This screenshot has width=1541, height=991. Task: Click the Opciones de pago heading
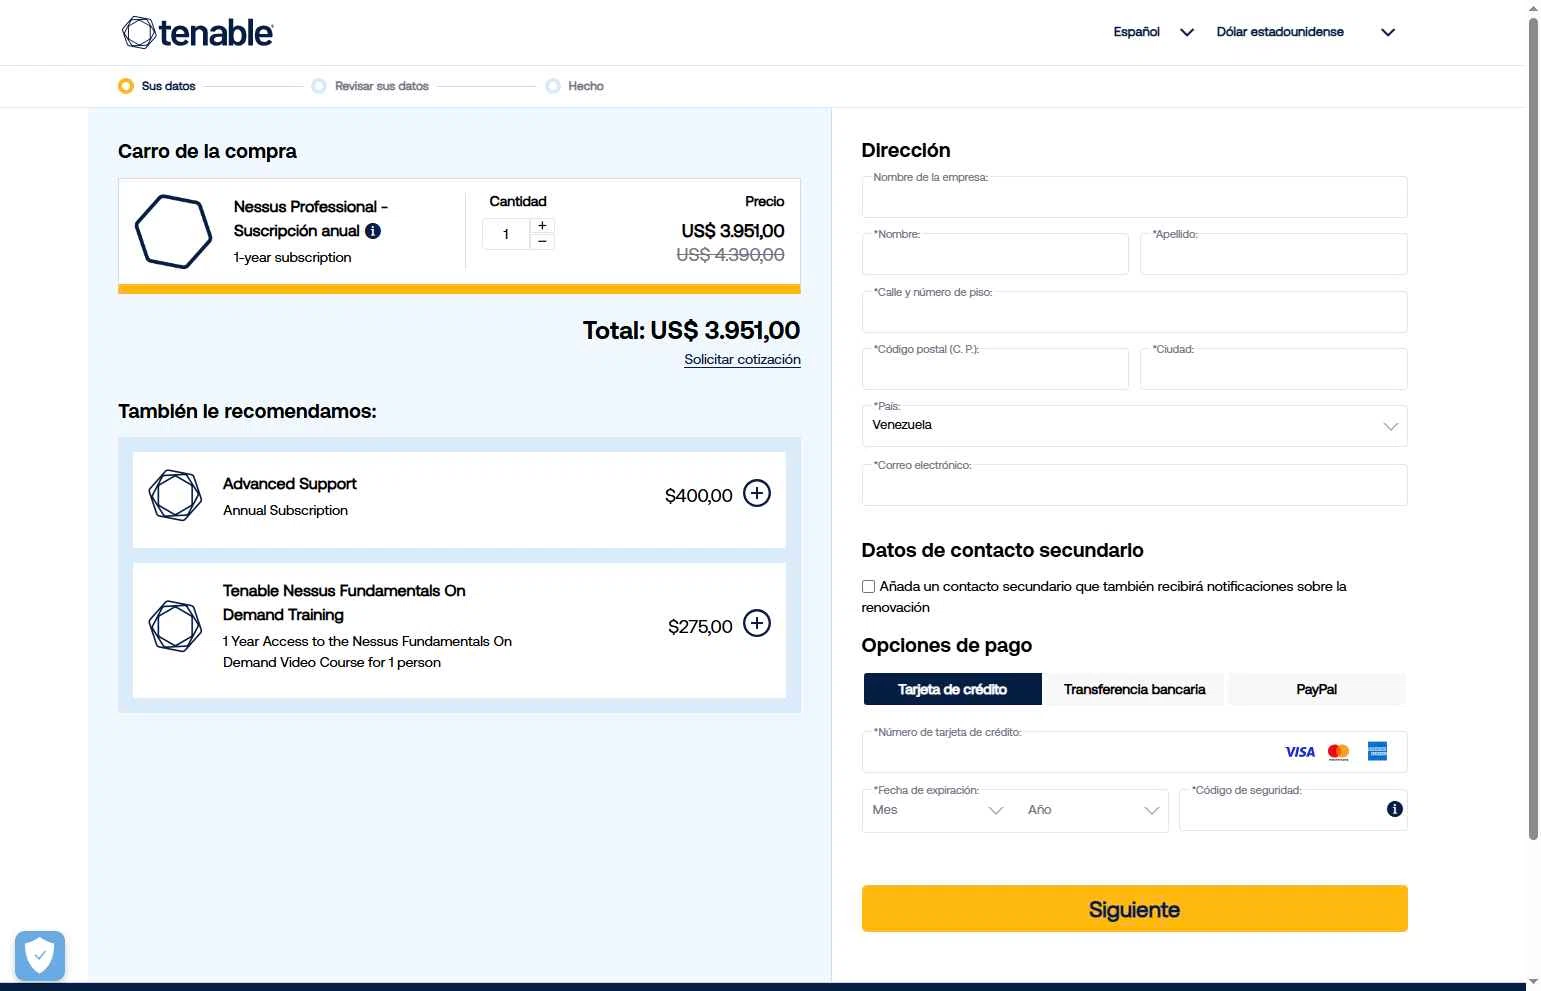coord(946,645)
